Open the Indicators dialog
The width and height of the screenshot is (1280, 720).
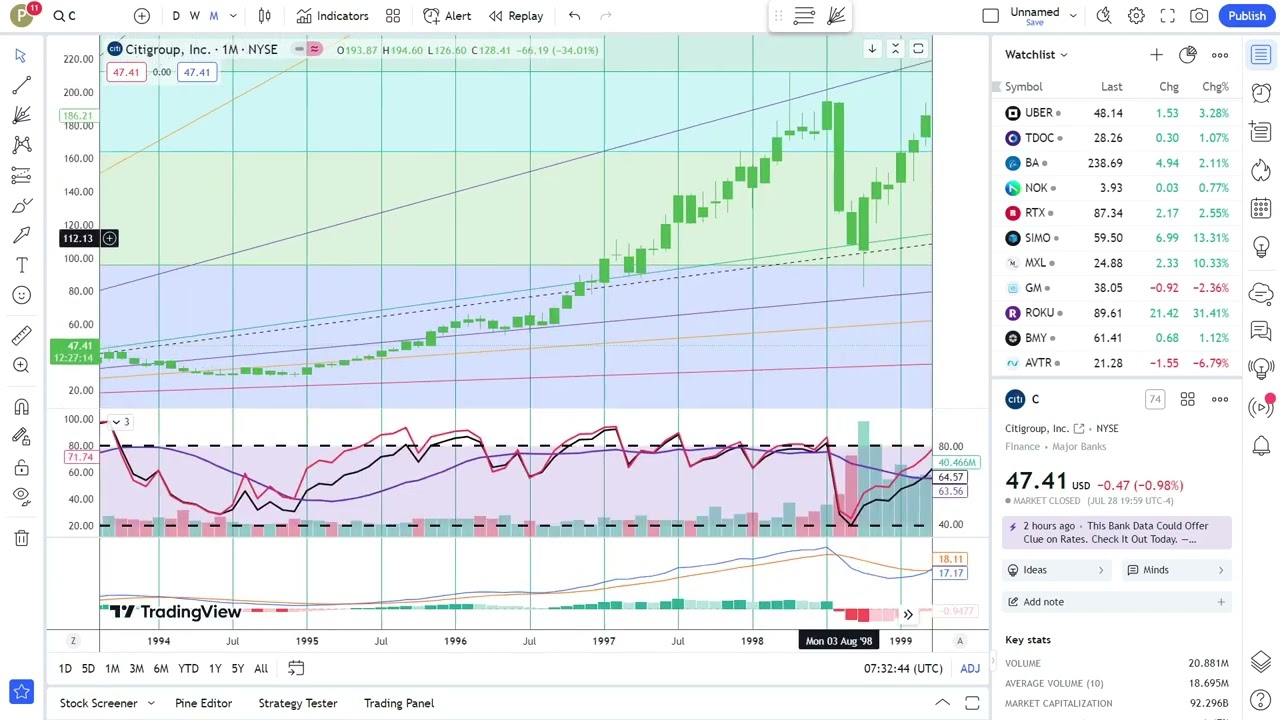332,16
